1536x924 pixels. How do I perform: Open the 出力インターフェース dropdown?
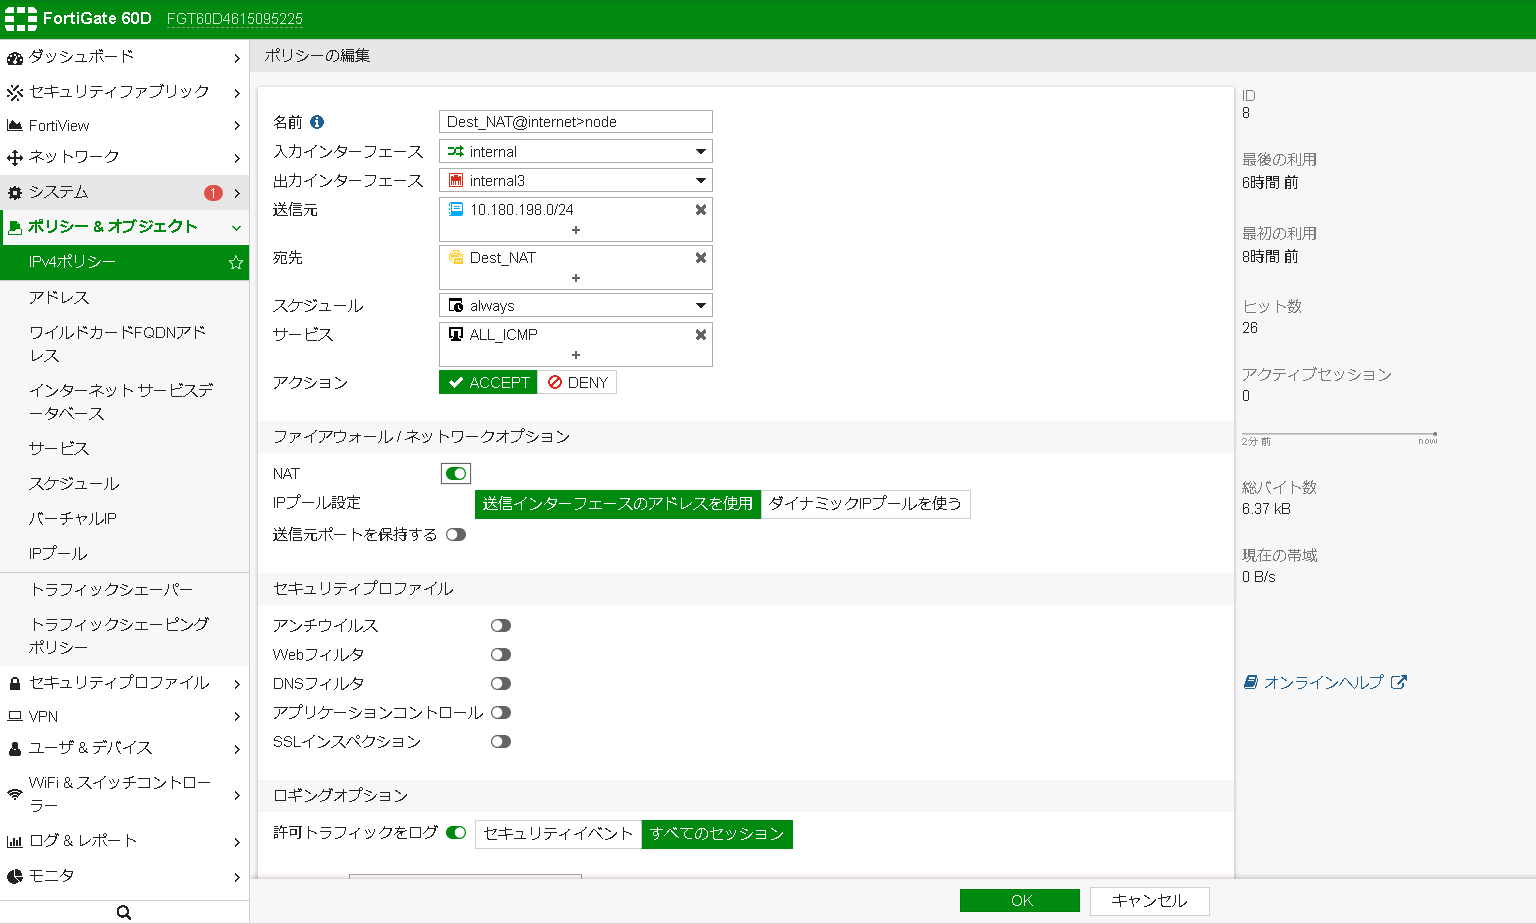pyautogui.click(x=576, y=181)
